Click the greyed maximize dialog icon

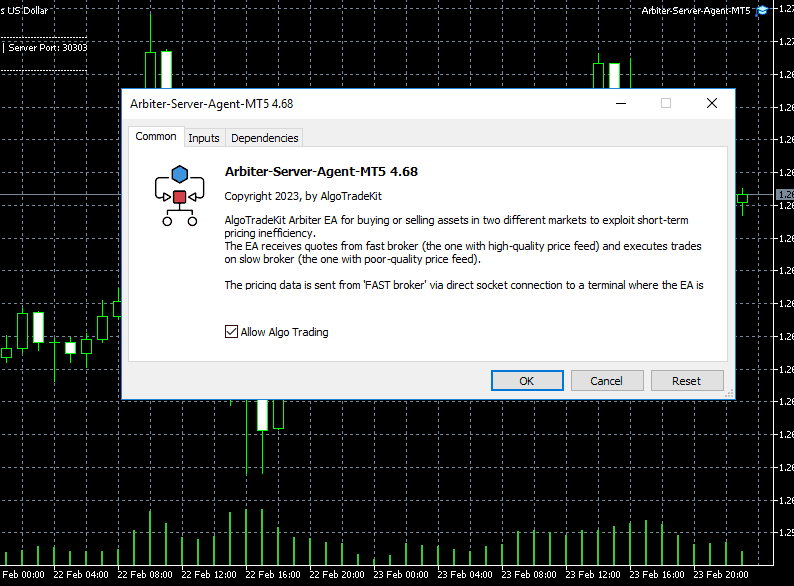tap(666, 103)
